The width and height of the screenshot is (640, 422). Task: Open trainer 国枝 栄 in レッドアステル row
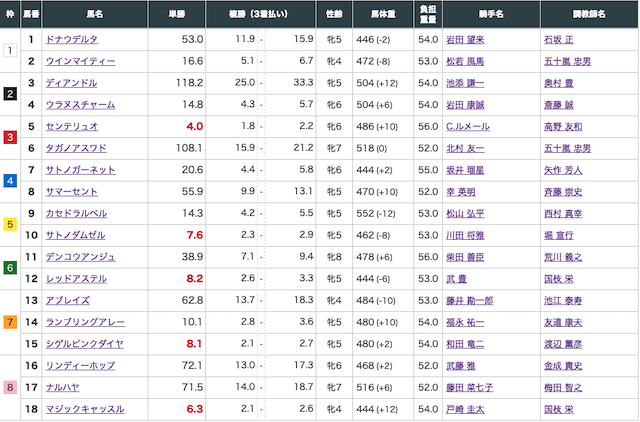pos(558,279)
